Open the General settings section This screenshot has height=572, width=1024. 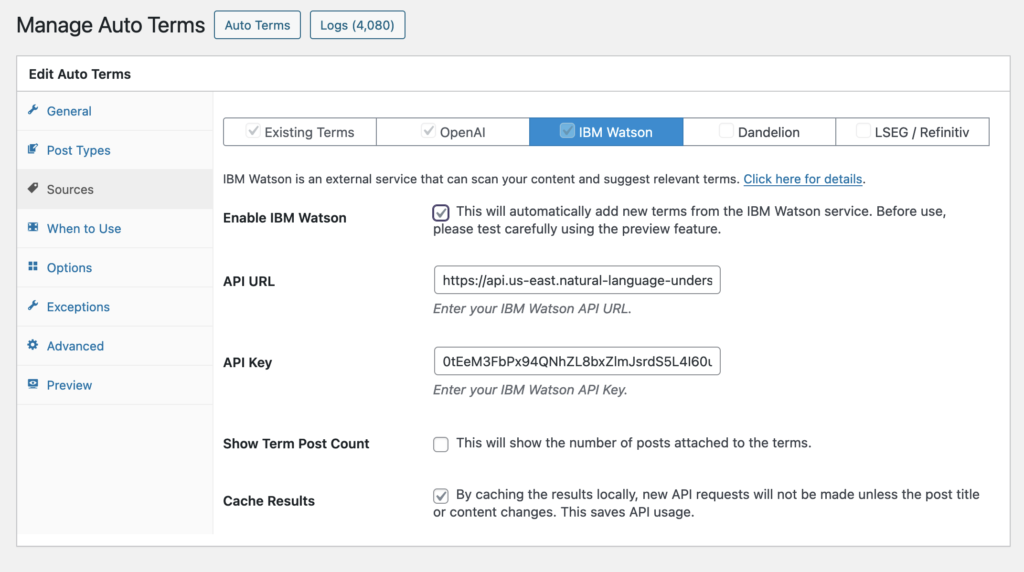115,111
